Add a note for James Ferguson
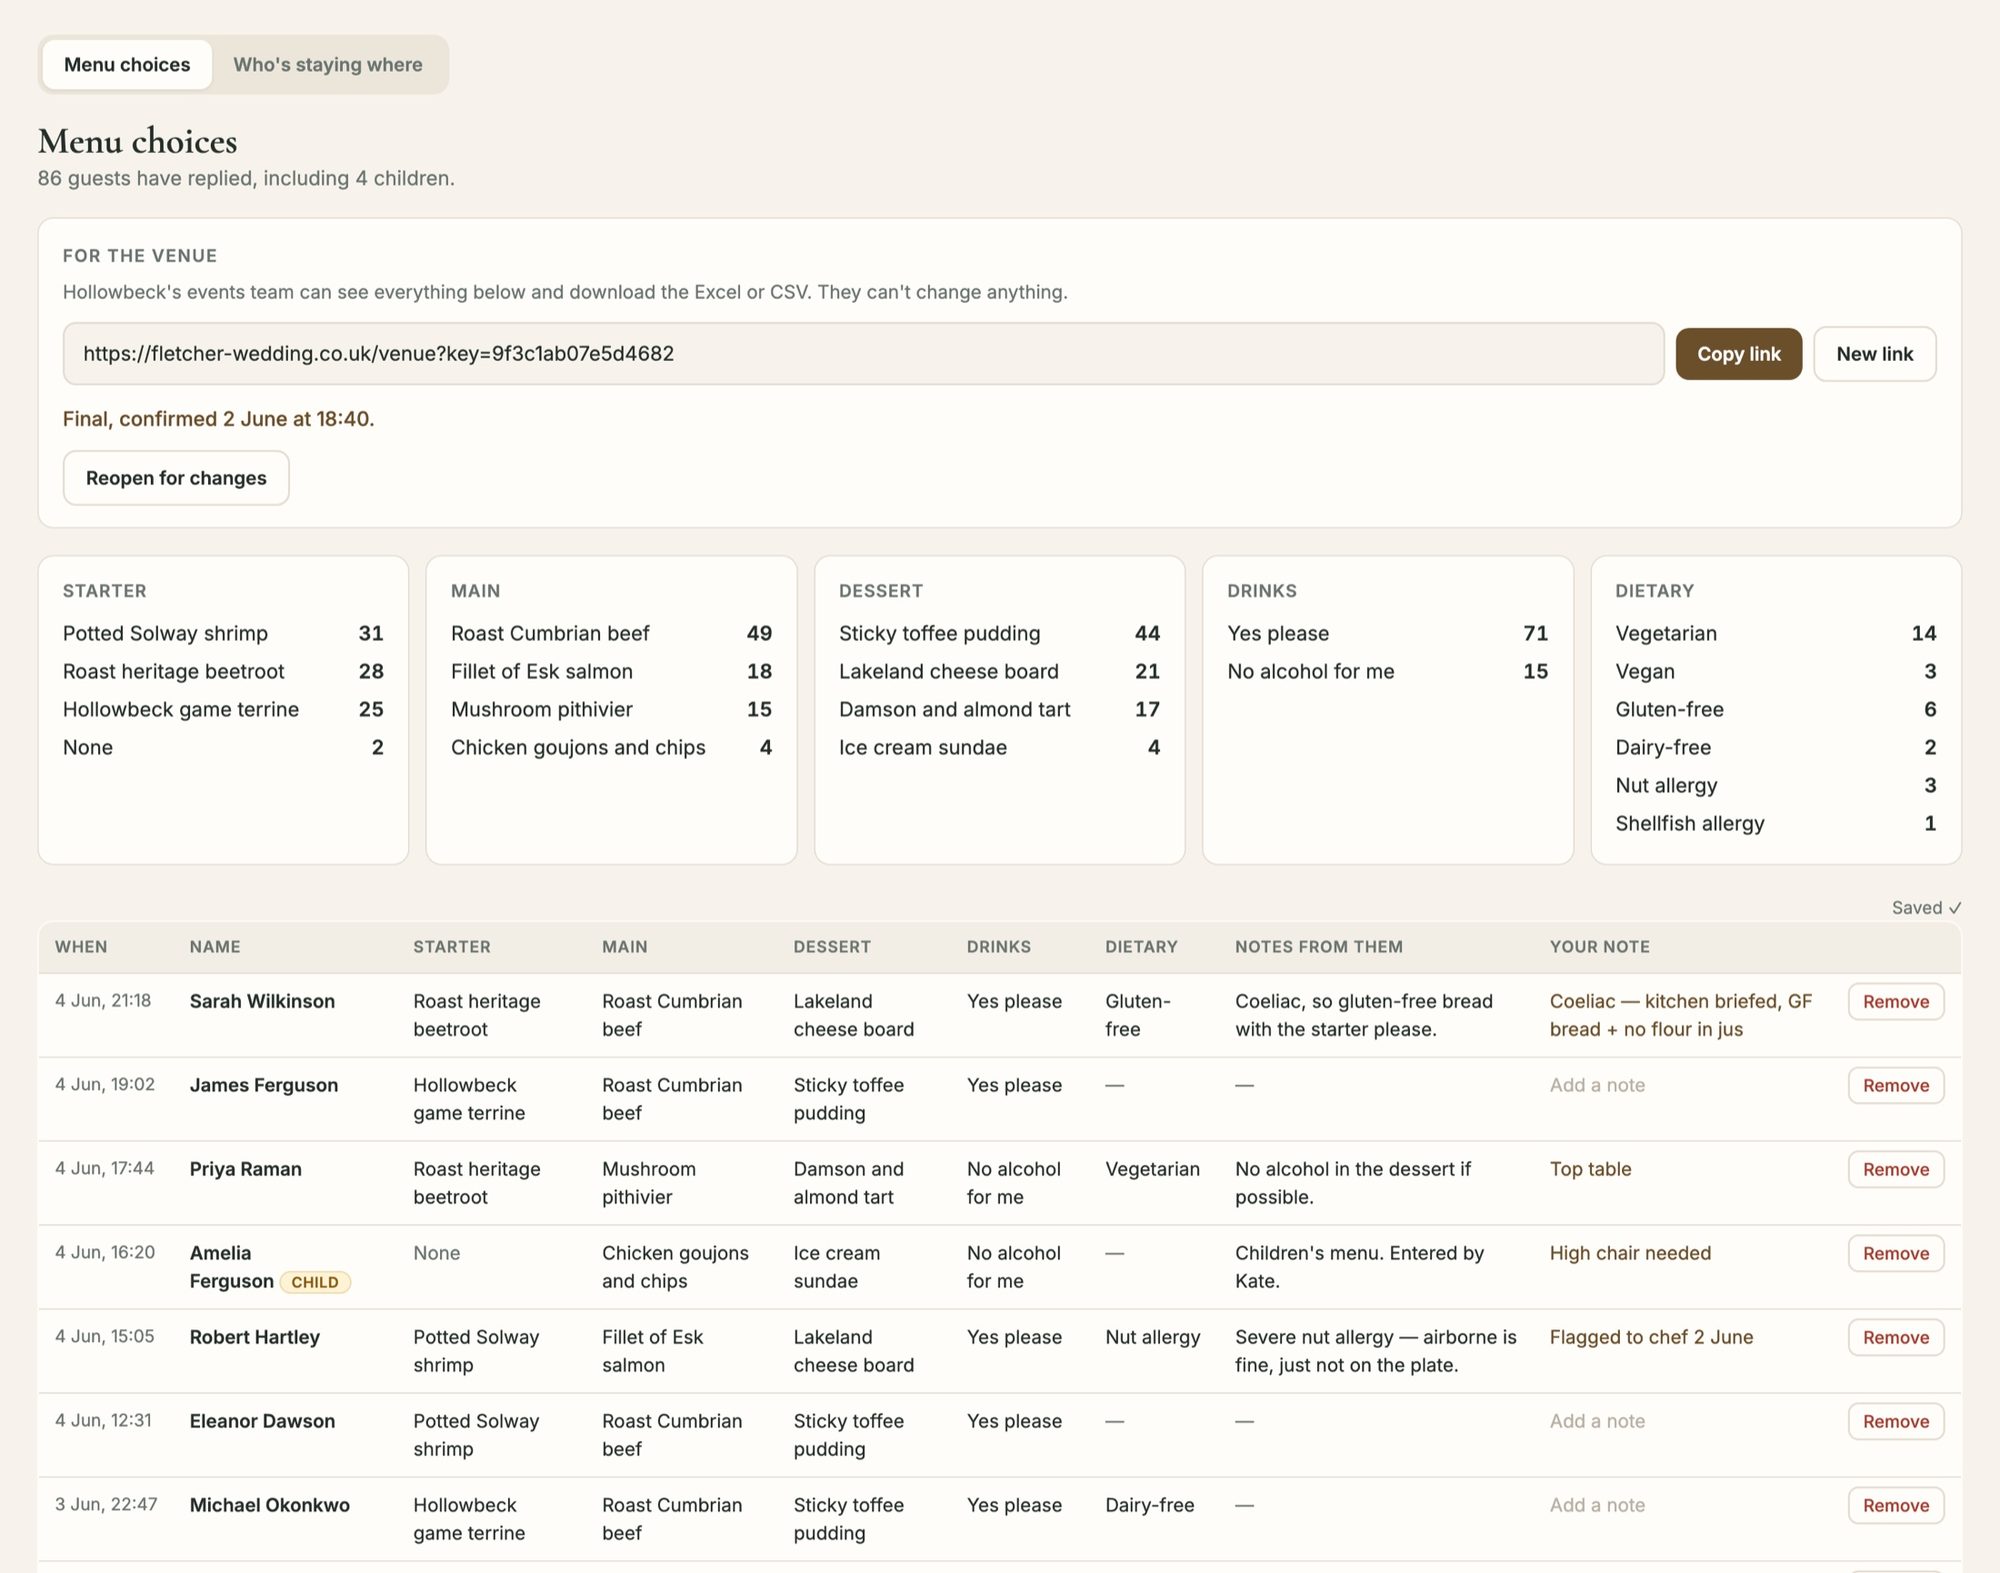The height and width of the screenshot is (1573, 2000). click(x=1597, y=1086)
